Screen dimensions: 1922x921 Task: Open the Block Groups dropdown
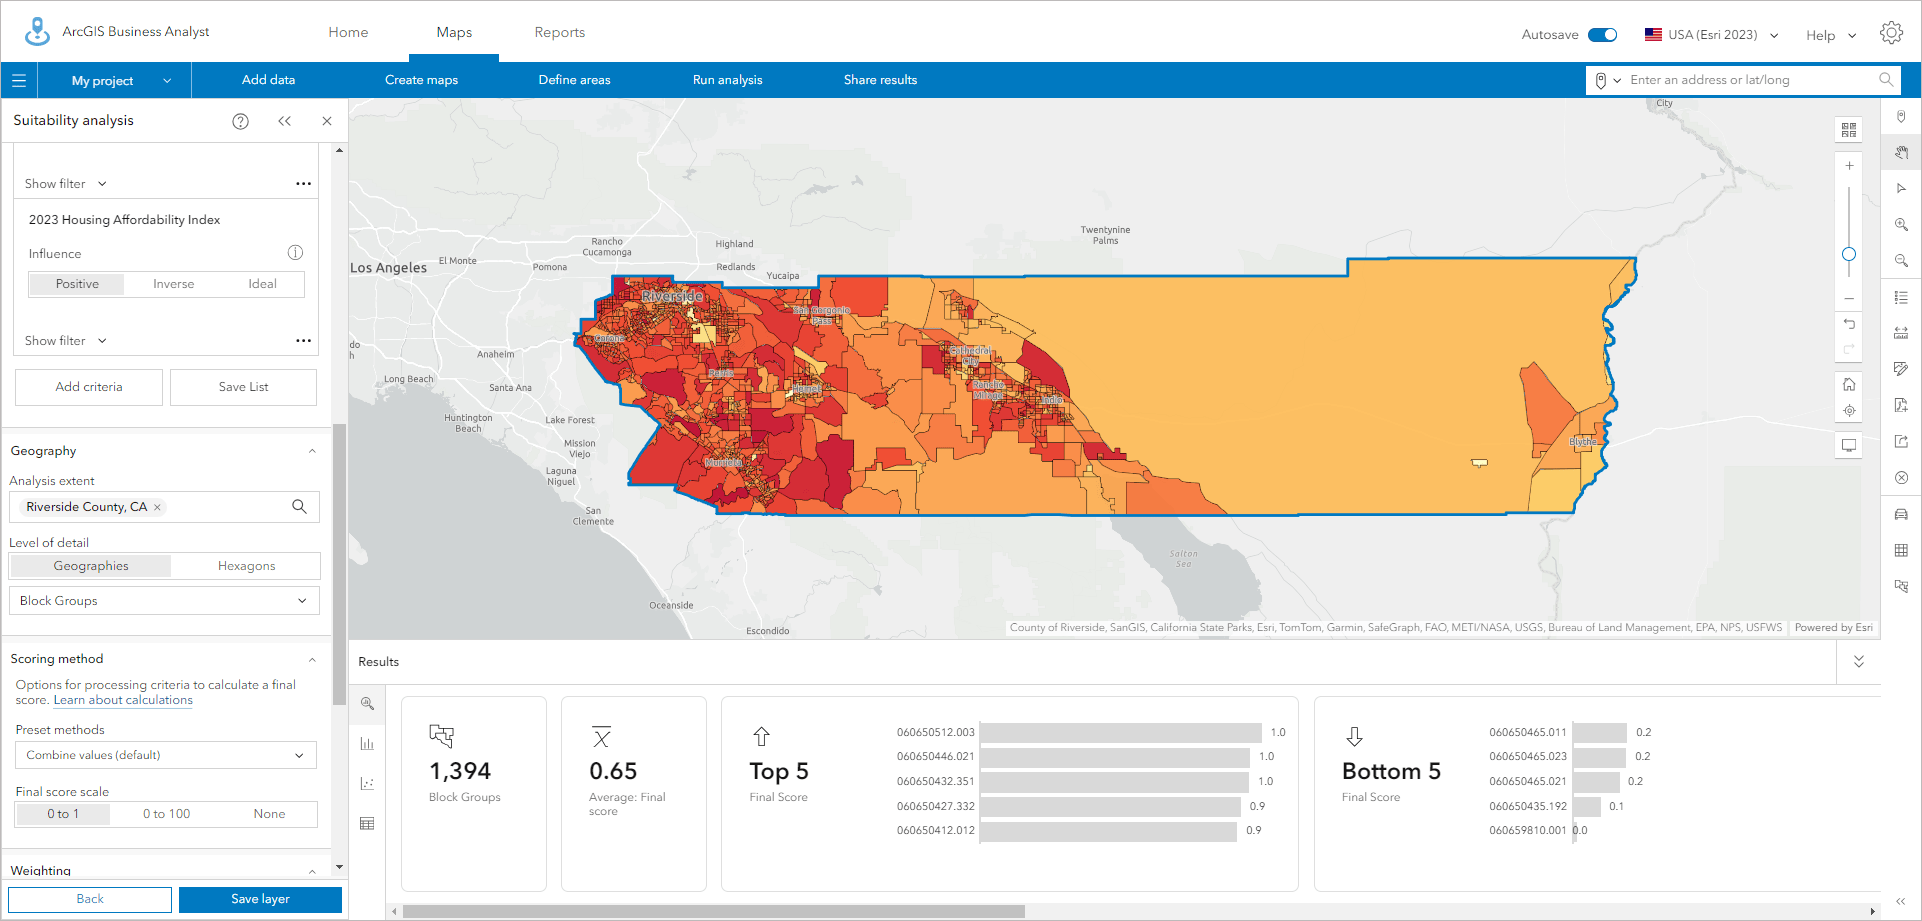pyautogui.click(x=163, y=600)
